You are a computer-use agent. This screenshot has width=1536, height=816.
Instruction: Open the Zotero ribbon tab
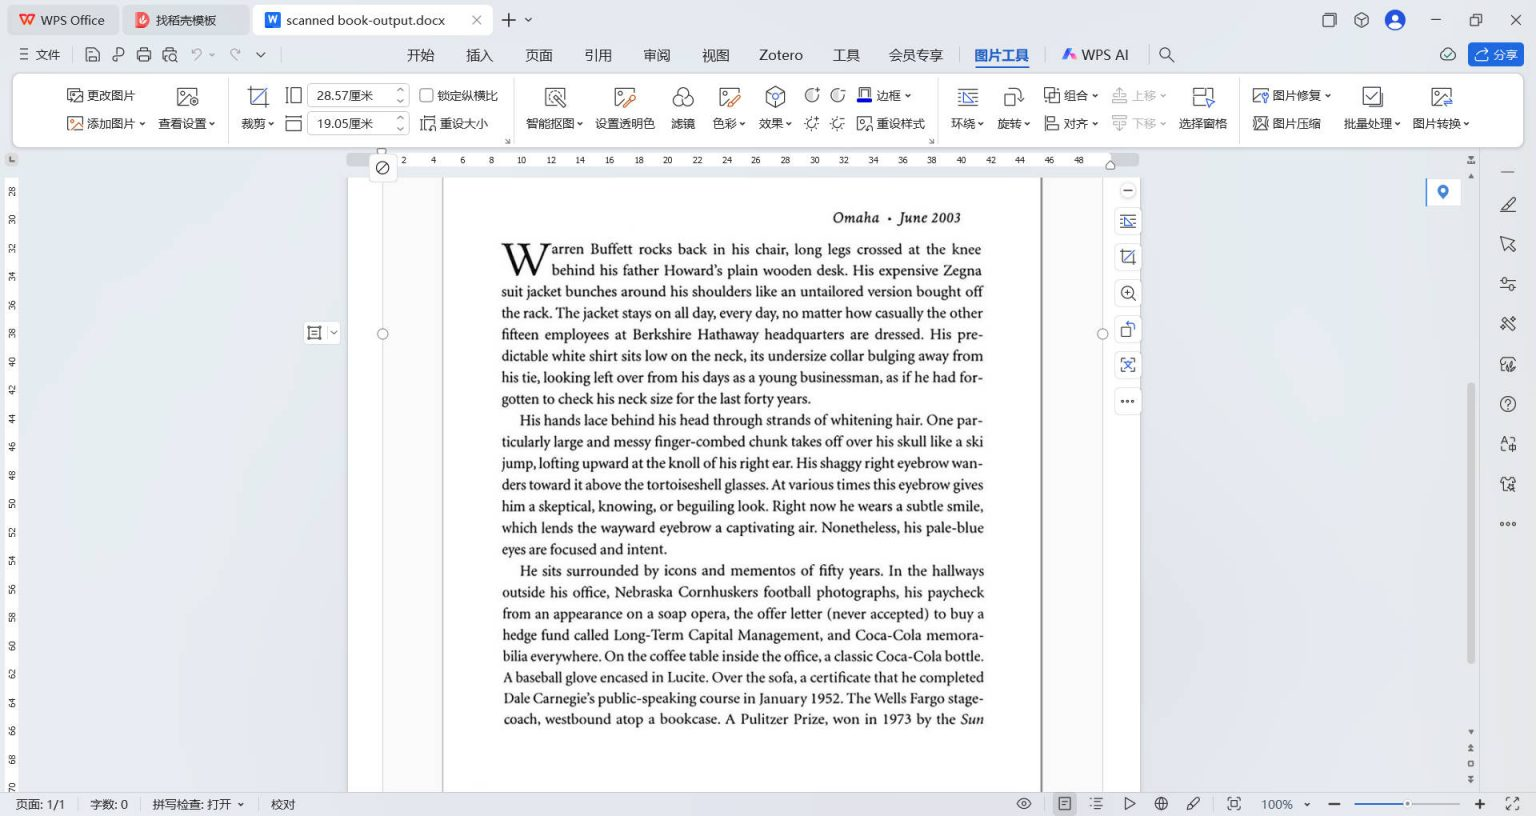point(781,55)
